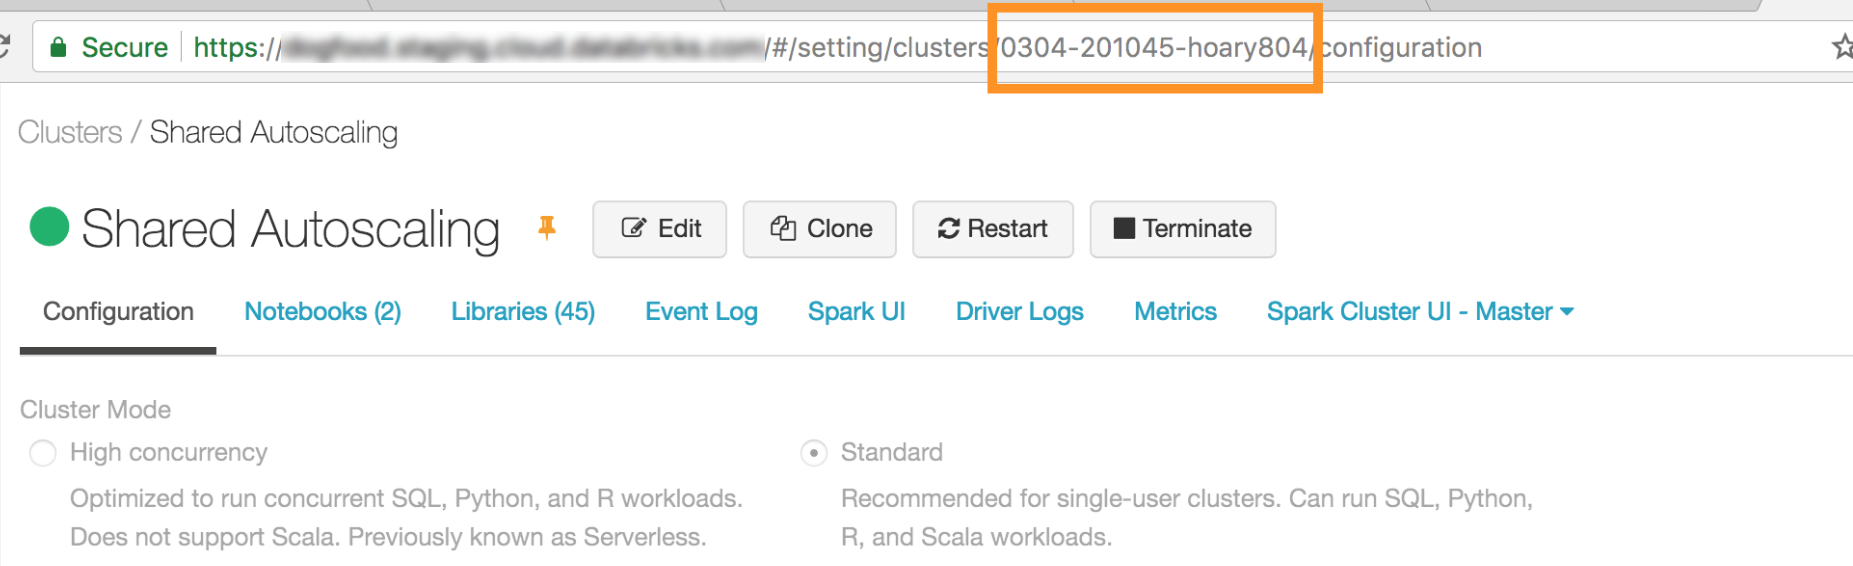The height and width of the screenshot is (566, 1853).
Task: Go to the Event Log tab
Action: click(701, 312)
